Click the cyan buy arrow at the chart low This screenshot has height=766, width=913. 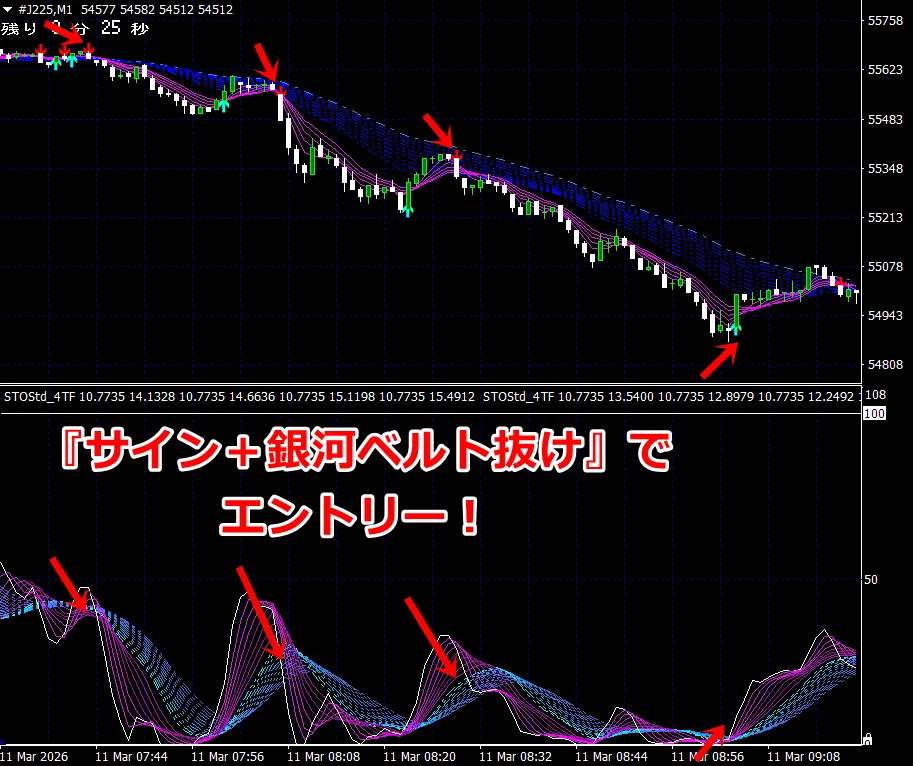coord(736,327)
